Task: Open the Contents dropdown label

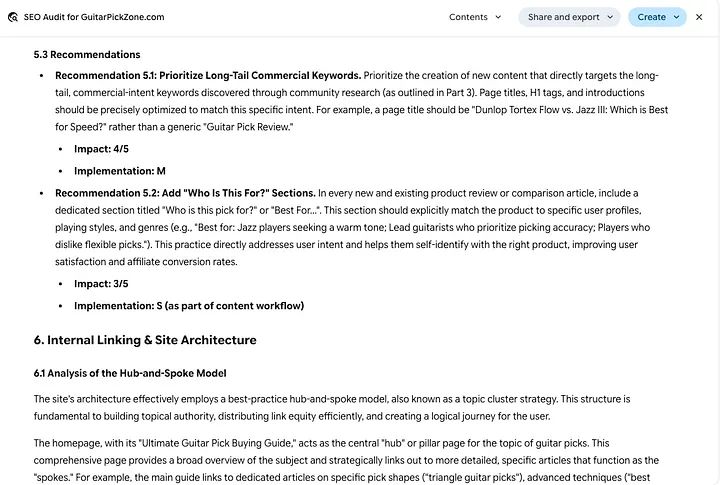Action: coord(468,17)
